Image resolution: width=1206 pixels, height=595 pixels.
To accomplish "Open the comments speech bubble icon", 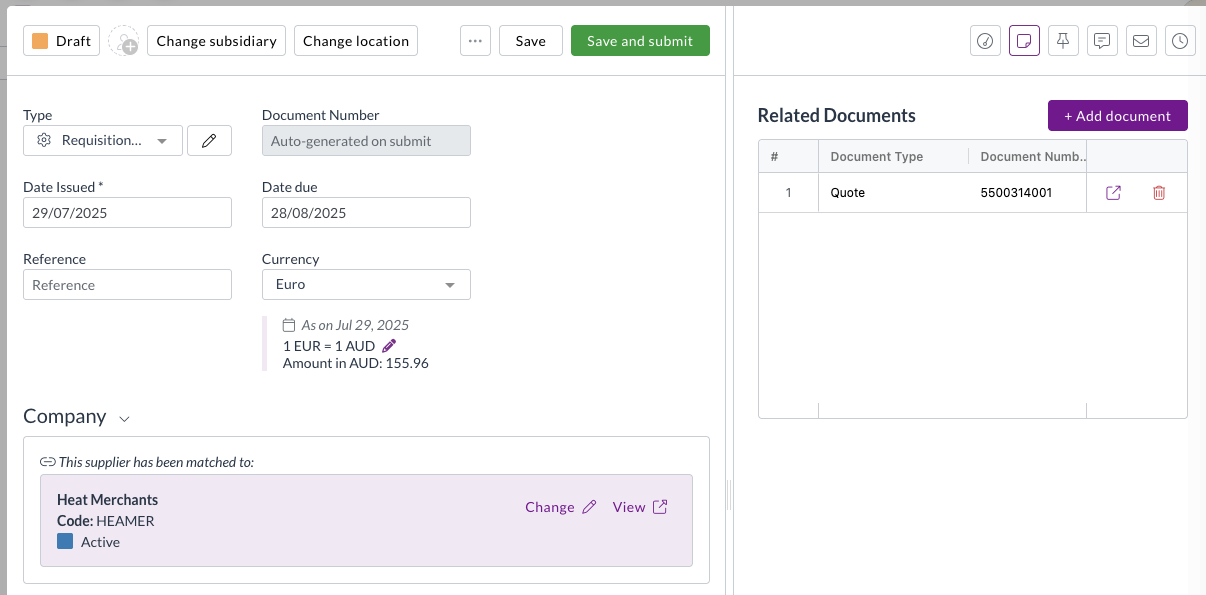I will pyautogui.click(x=1102, y=41).
